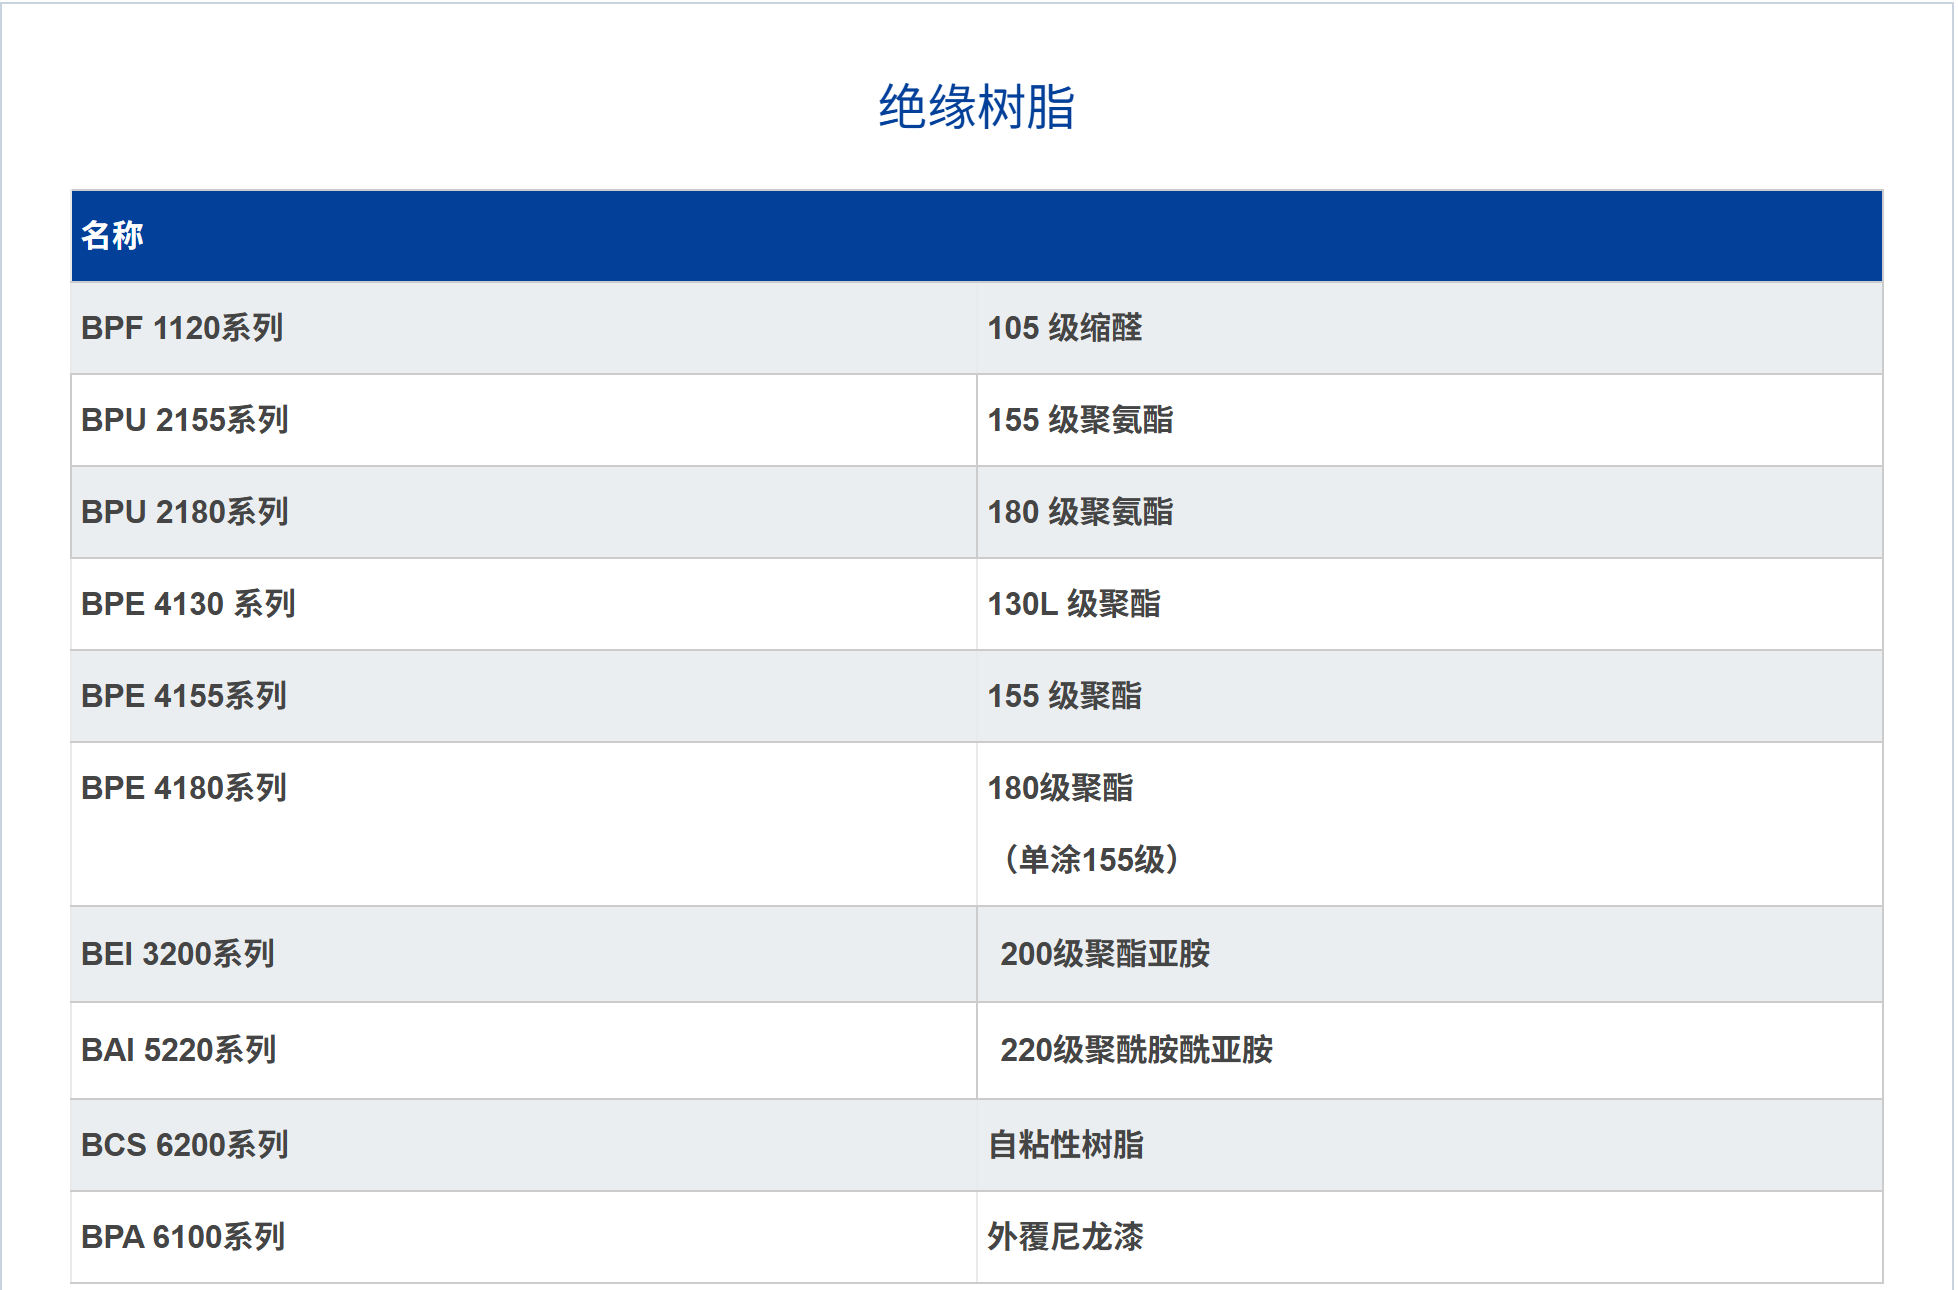Select the BEI 3200系列 row
Screen dimensions: 1958x1290
point(178,954)
